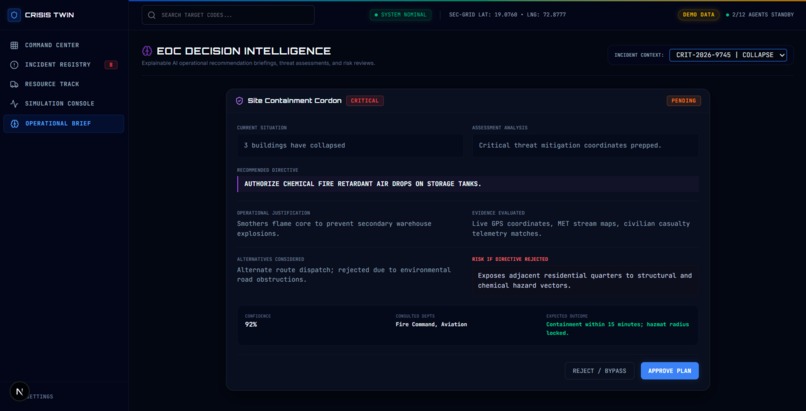Image resolution: width=806 pixels, height=411 pixels.
Task: Click the 'Alternate route dispatch' alternatives text
Action: pyautogui.click(x=344, y=275)
